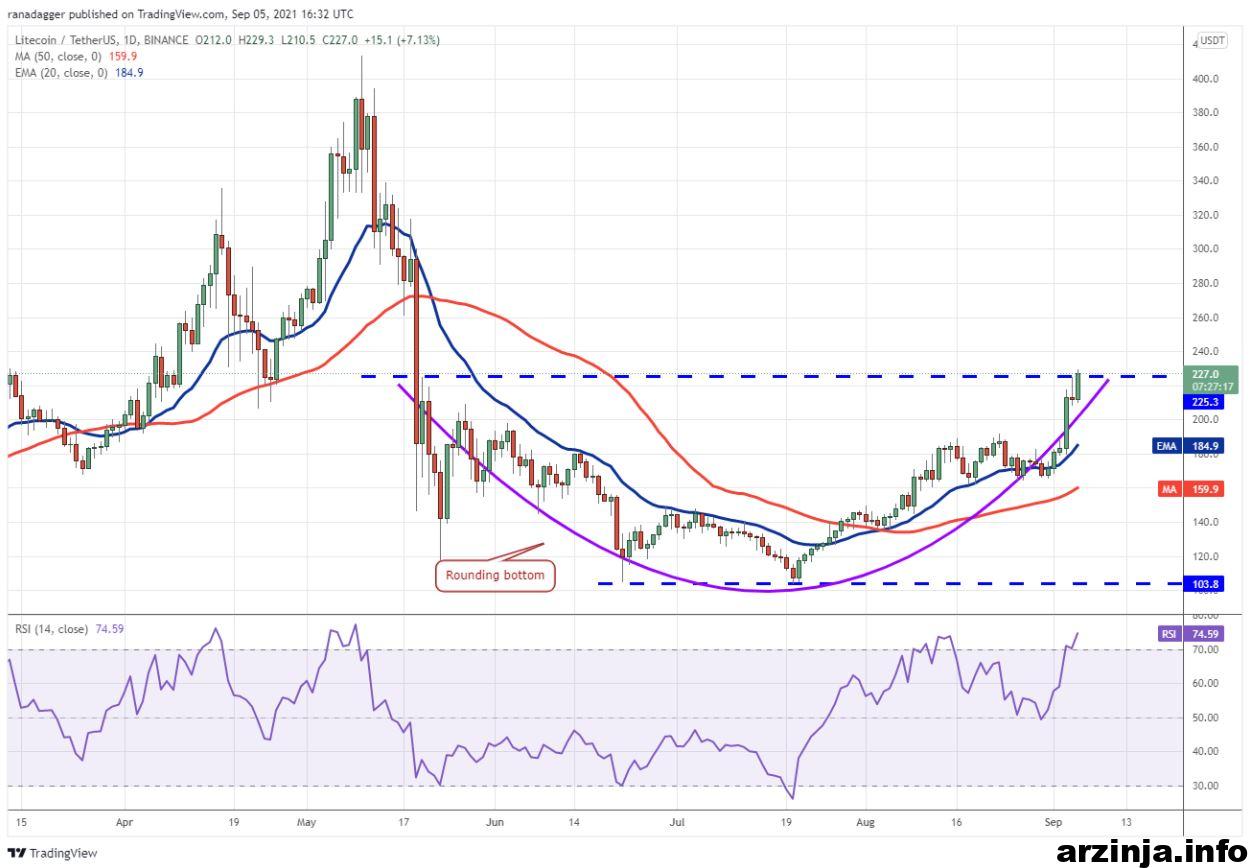Viewport: 1249px width, 868px height.
Task: Click the 400.0 price axis label
Action: [1205, 79]
